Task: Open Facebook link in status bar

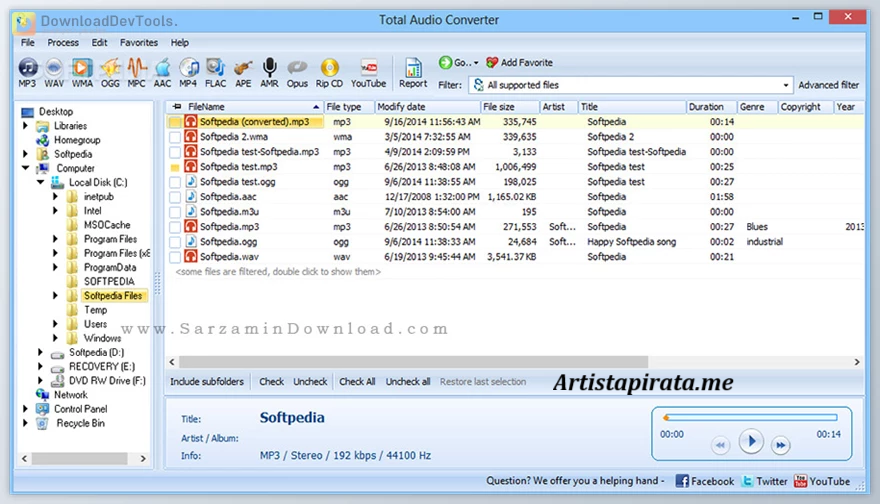Action: [705, 481]
